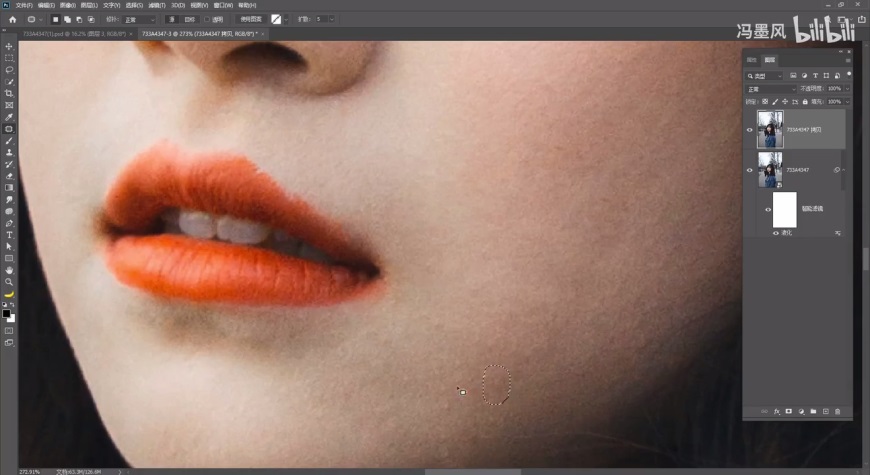This screenshot has width=870, height=475.
Task: Switch to the 733A4347(1).psd document tab
Action: tap(74, 34)
